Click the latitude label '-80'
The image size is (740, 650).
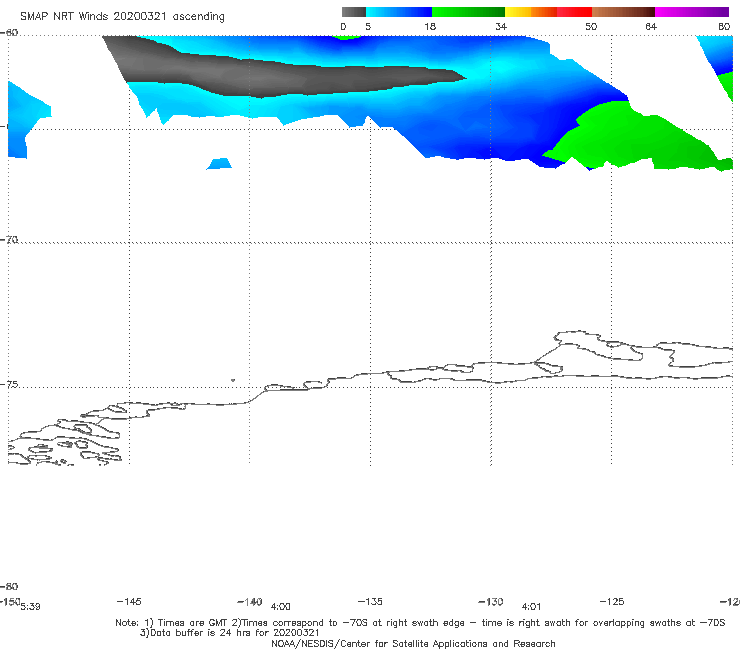point(9,586)
